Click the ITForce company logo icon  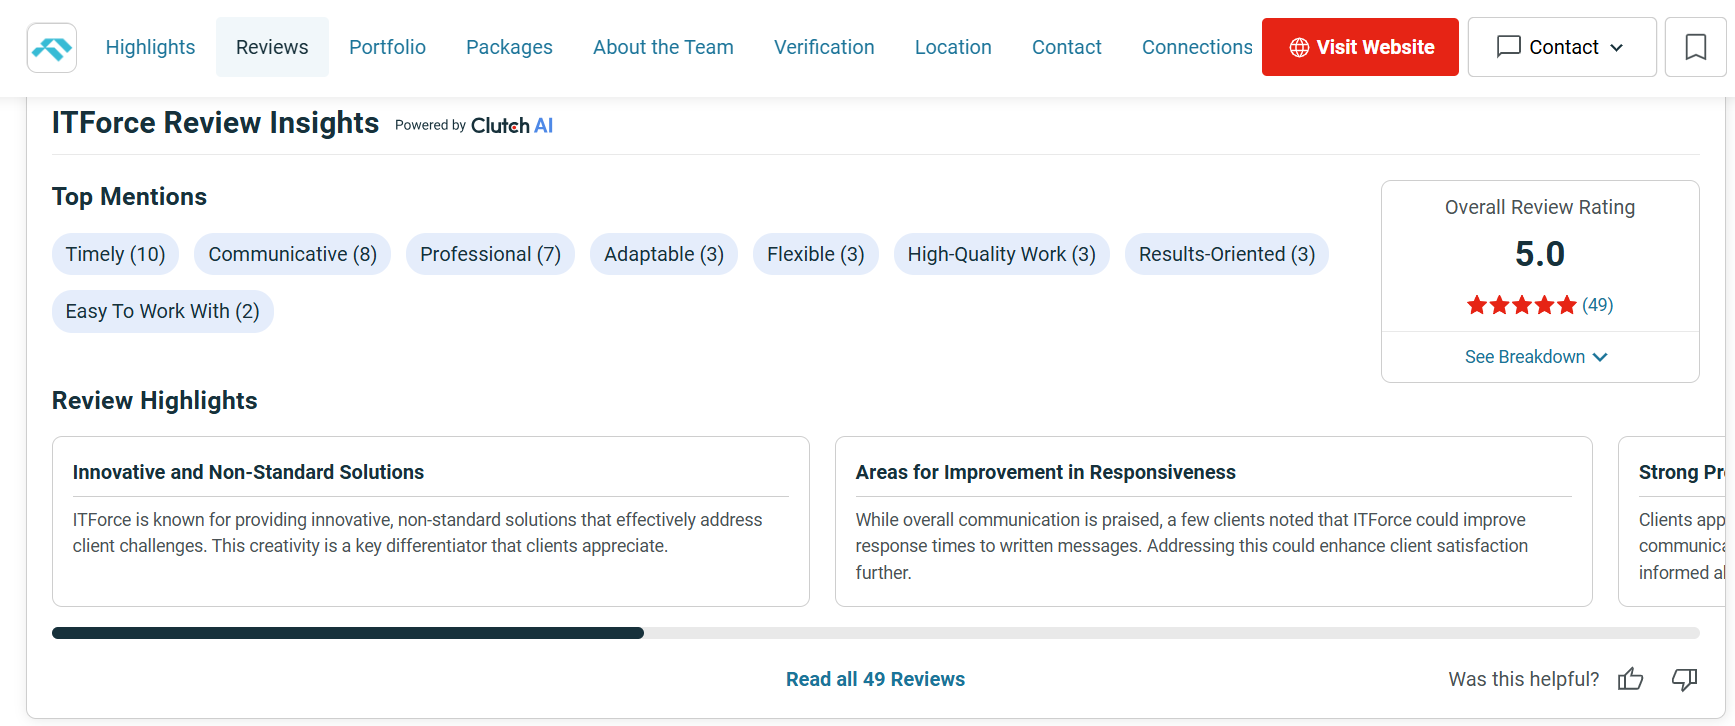[52, 47]
